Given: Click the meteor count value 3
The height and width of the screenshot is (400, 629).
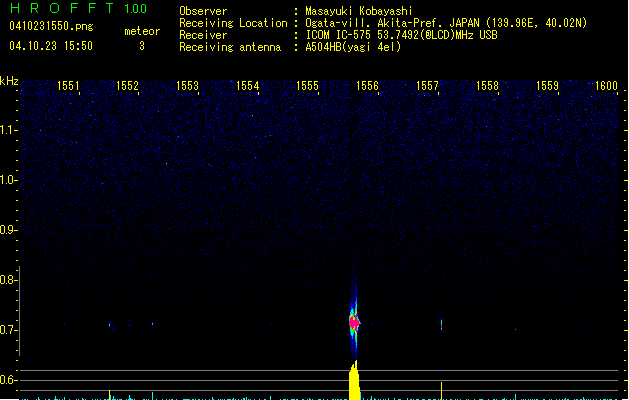Looking at the screenshot, I should click(141, 46).
